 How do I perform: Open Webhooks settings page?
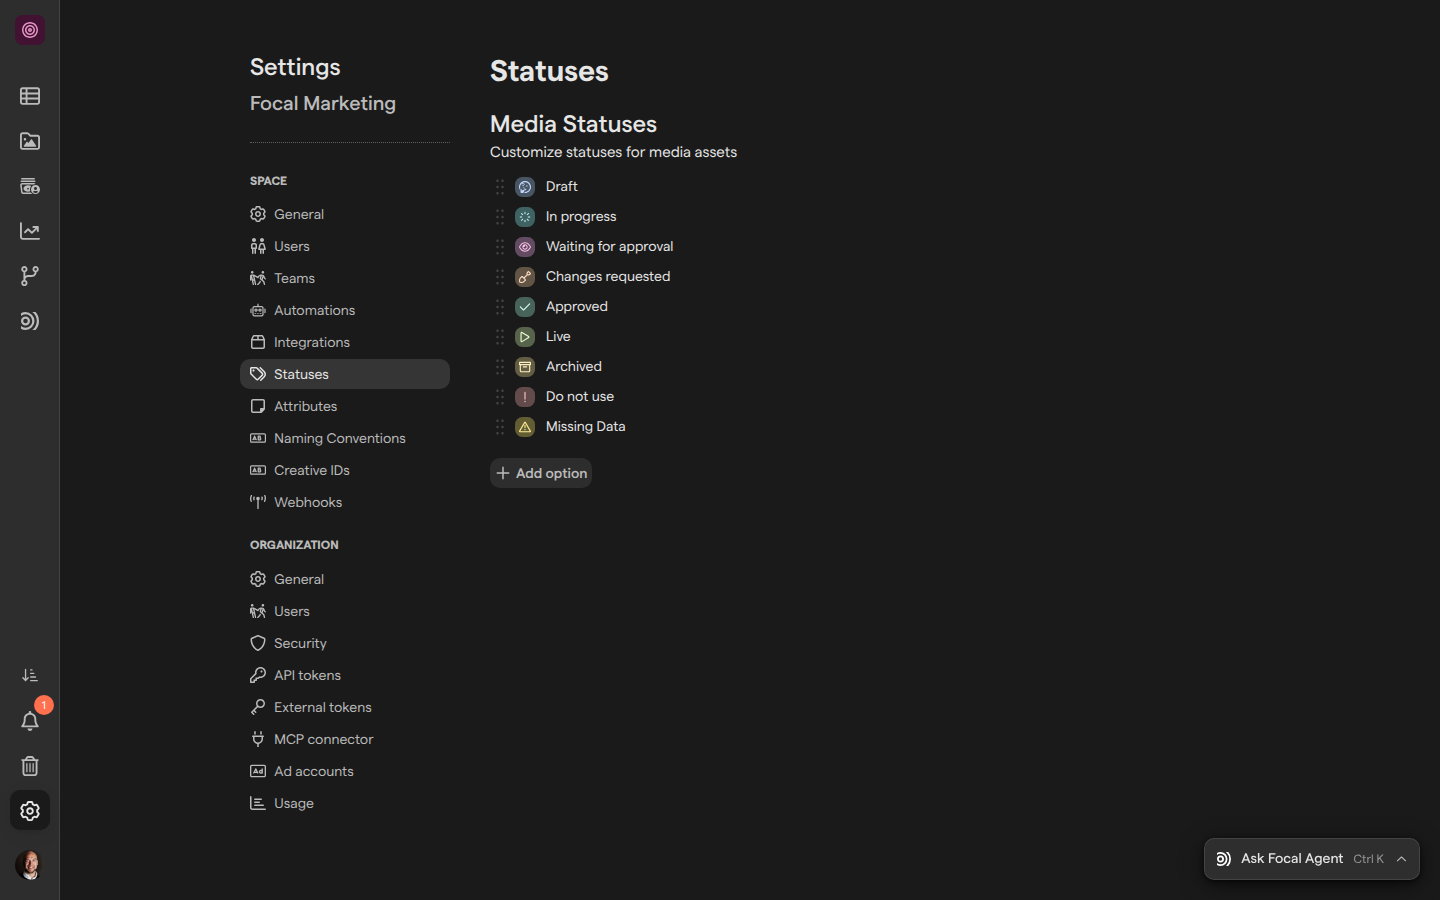(345, 502)
